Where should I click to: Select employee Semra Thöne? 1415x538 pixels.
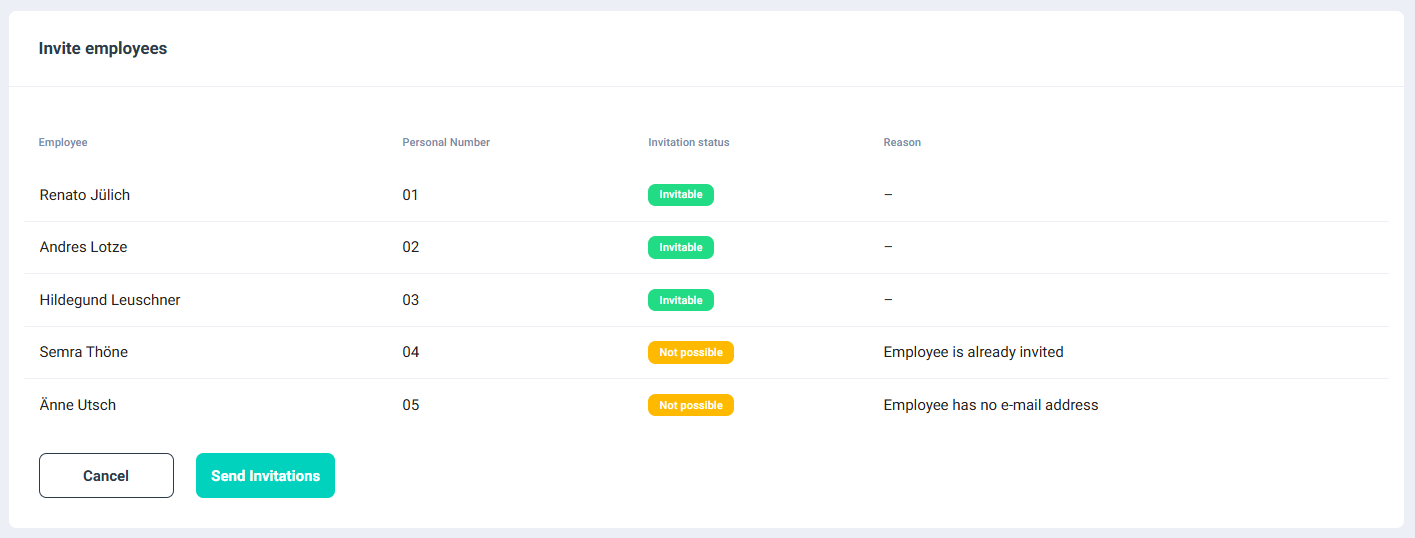pos(84,352)
